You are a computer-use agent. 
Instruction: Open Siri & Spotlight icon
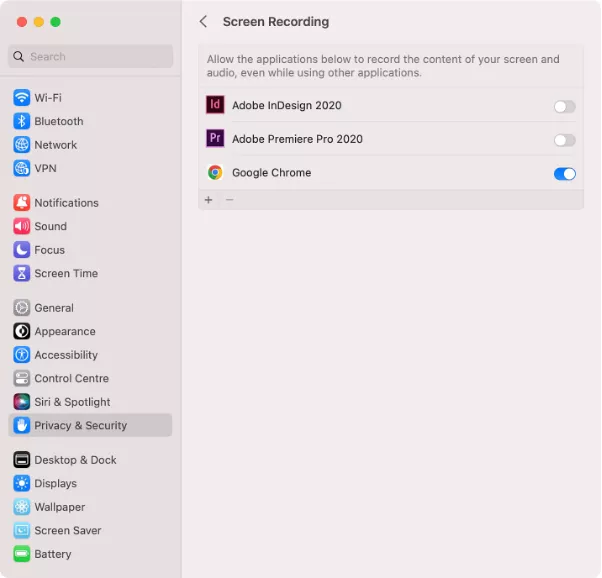pos(21,401)
